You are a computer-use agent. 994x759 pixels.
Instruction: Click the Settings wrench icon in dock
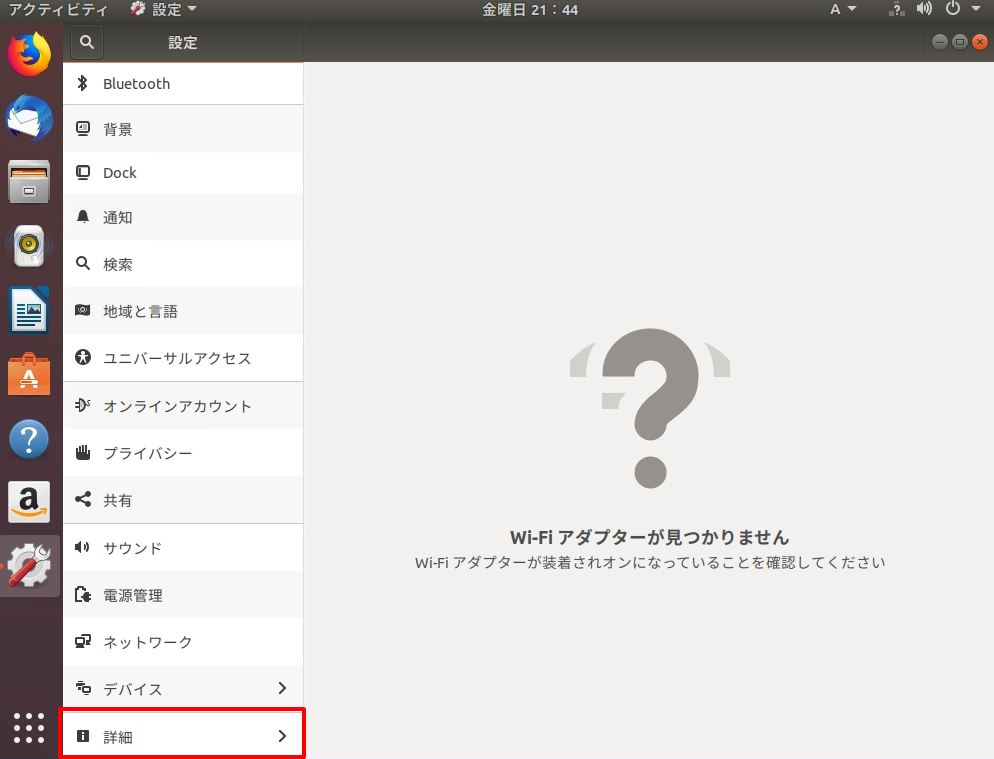[x=29, y=566]
